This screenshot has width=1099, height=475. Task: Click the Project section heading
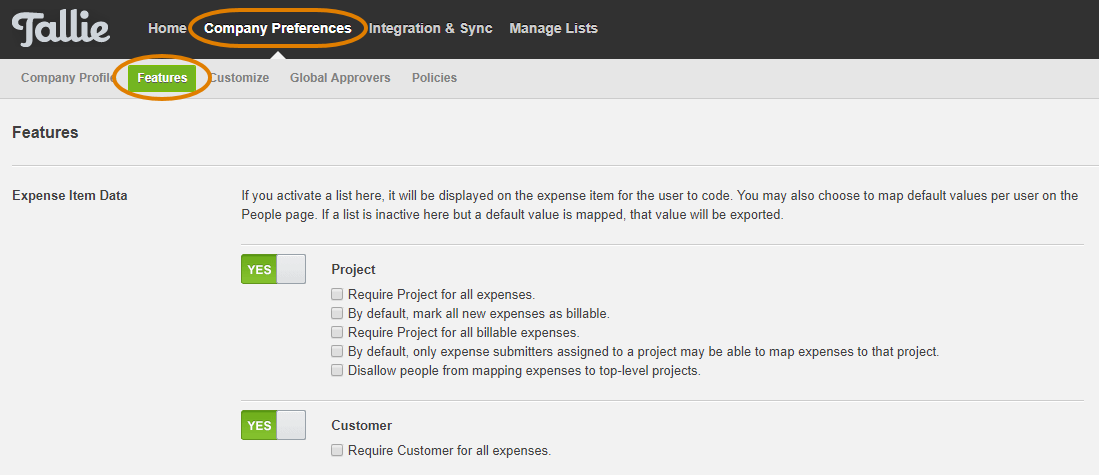point(353,269)
